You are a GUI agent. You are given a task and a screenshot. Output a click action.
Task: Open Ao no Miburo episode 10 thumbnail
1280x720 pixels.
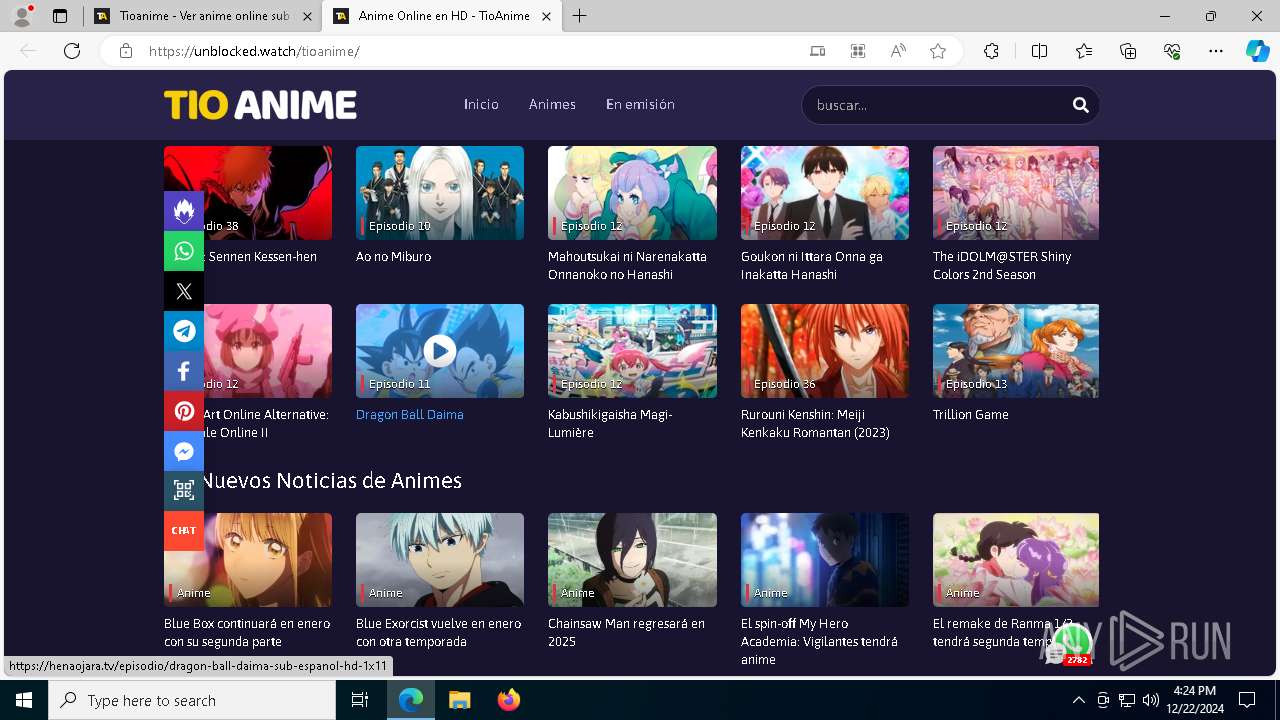(440, 193)
